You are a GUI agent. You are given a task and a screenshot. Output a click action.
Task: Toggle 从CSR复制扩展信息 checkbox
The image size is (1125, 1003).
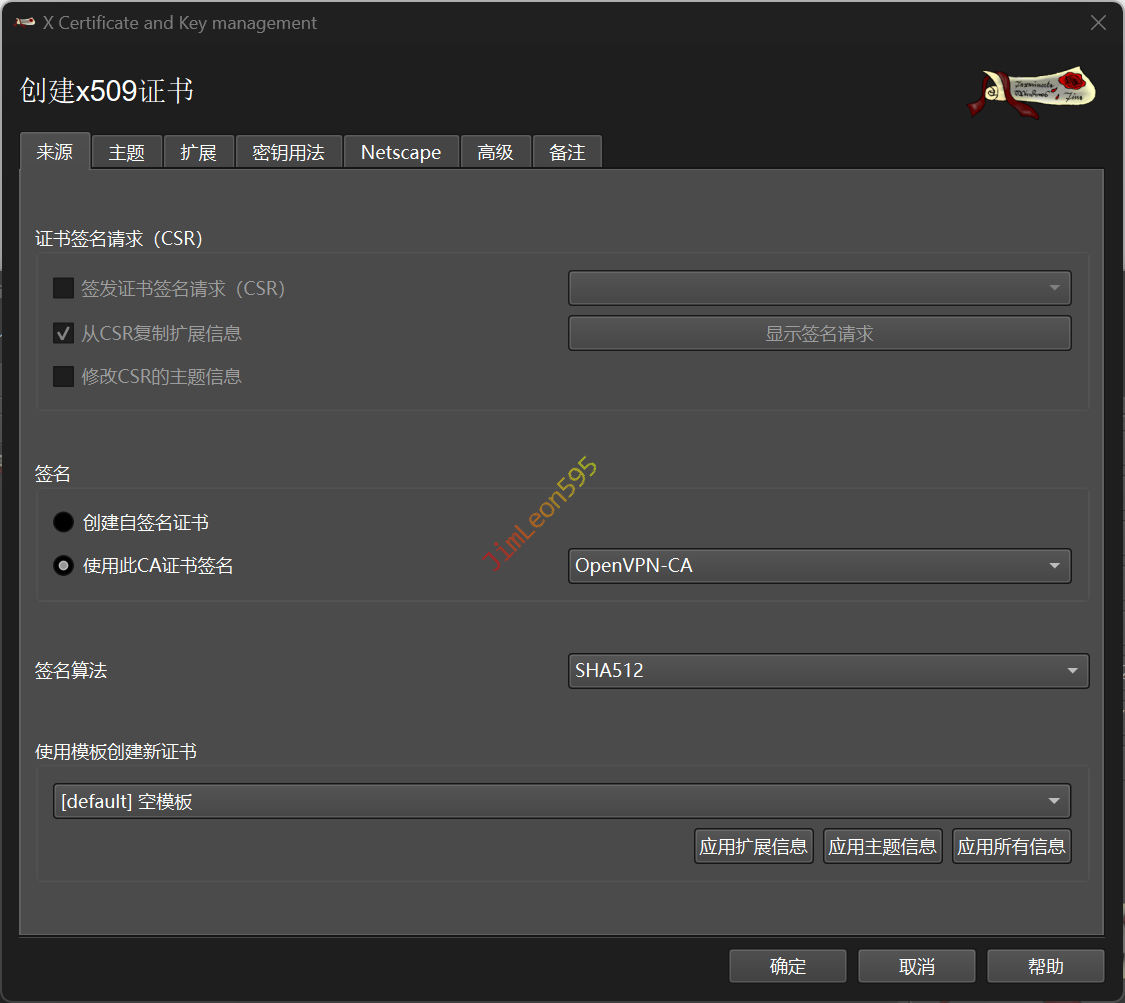(64, 333)
